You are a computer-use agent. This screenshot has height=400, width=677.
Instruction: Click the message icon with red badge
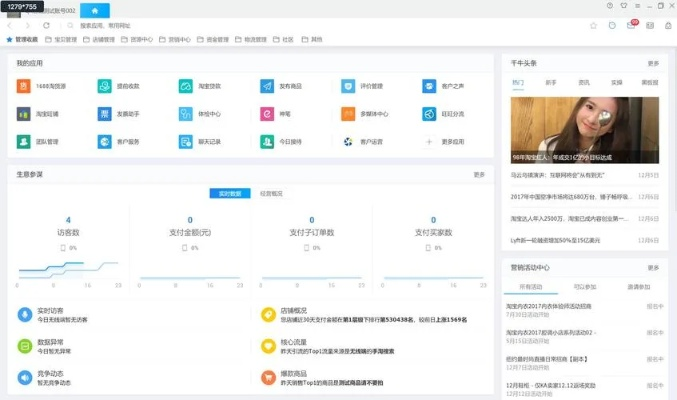[631, 25]
